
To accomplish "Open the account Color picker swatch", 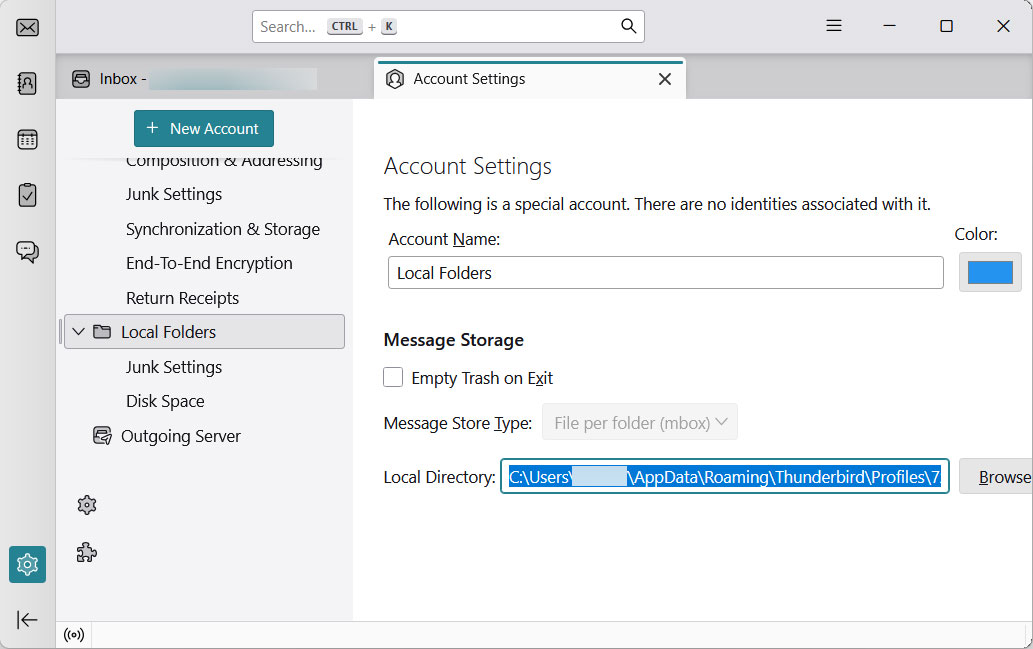I will point(990,272).
